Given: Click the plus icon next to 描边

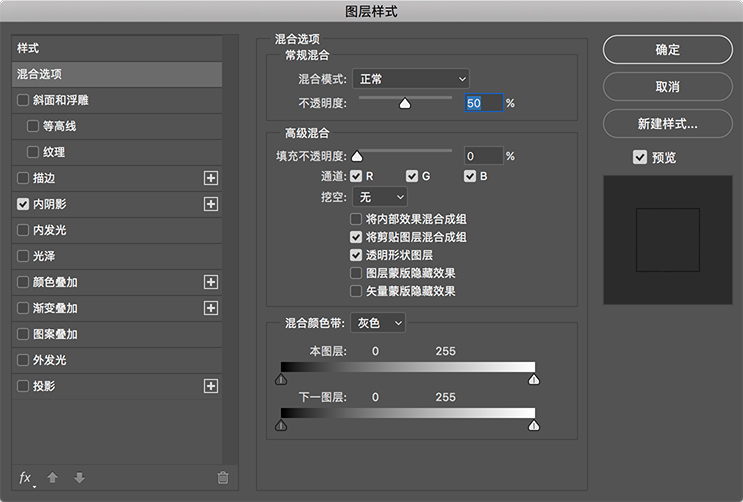Looking at the screenshot, I should (211, 178).
